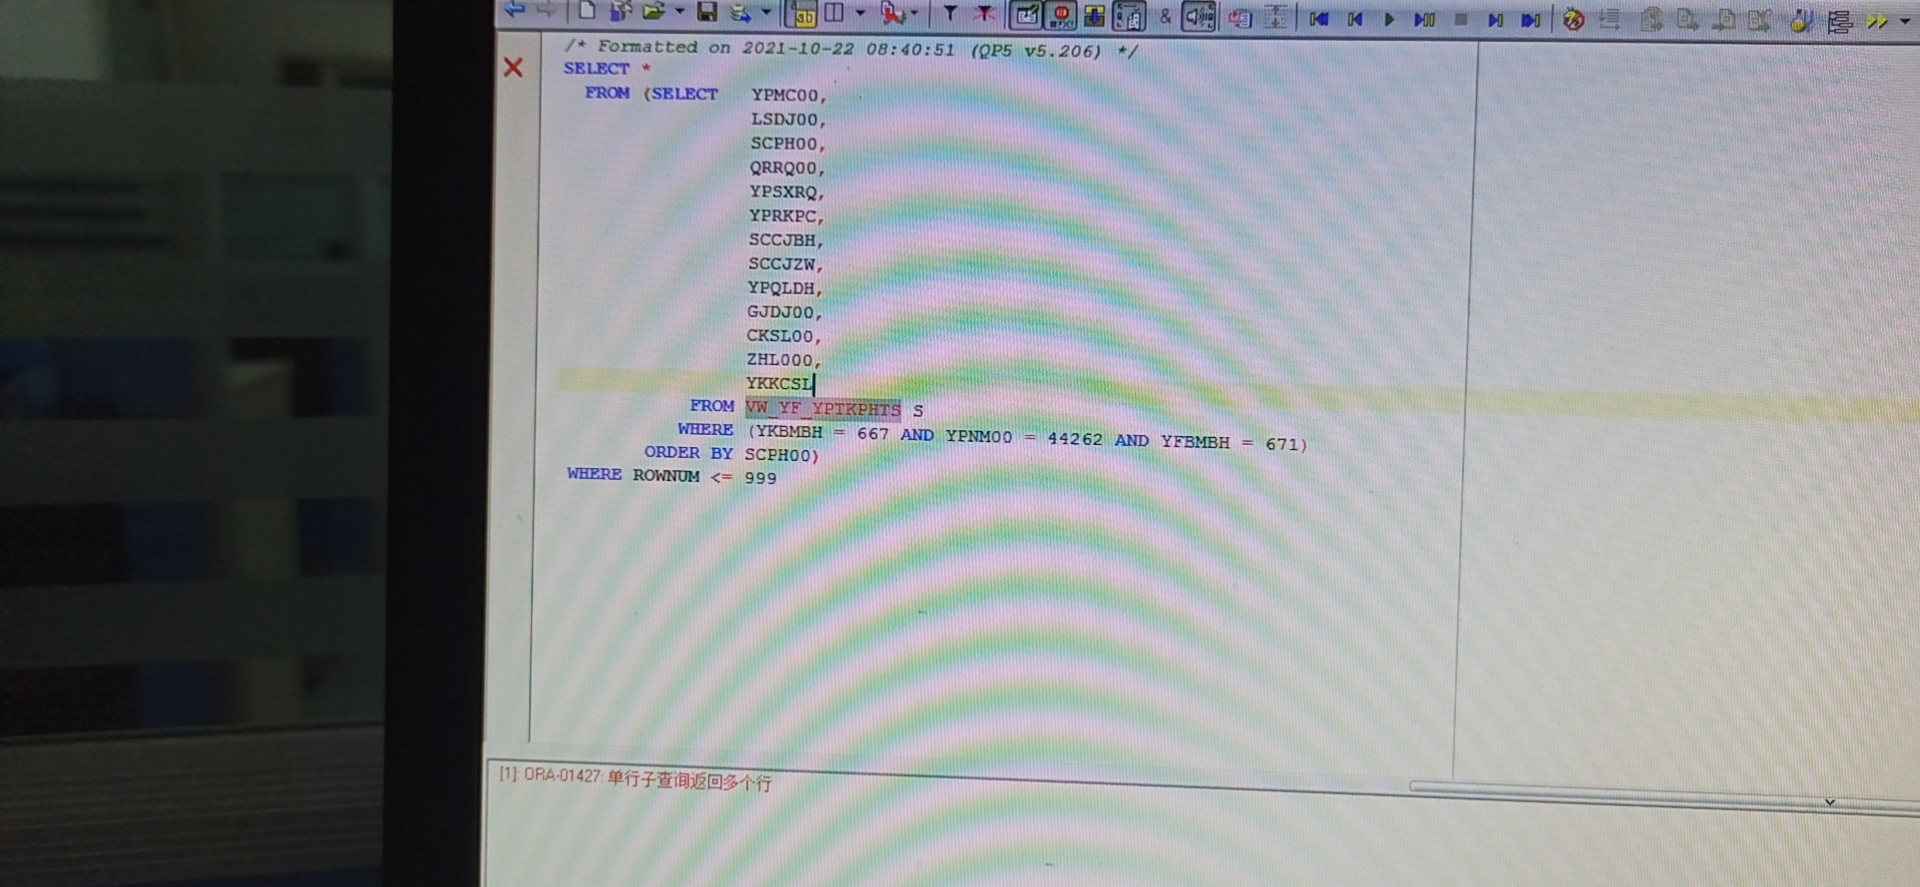The height and width of the screenshot is (887, 1920).
Task: Click the split window layout icon
Action: (x=833, y=13)
